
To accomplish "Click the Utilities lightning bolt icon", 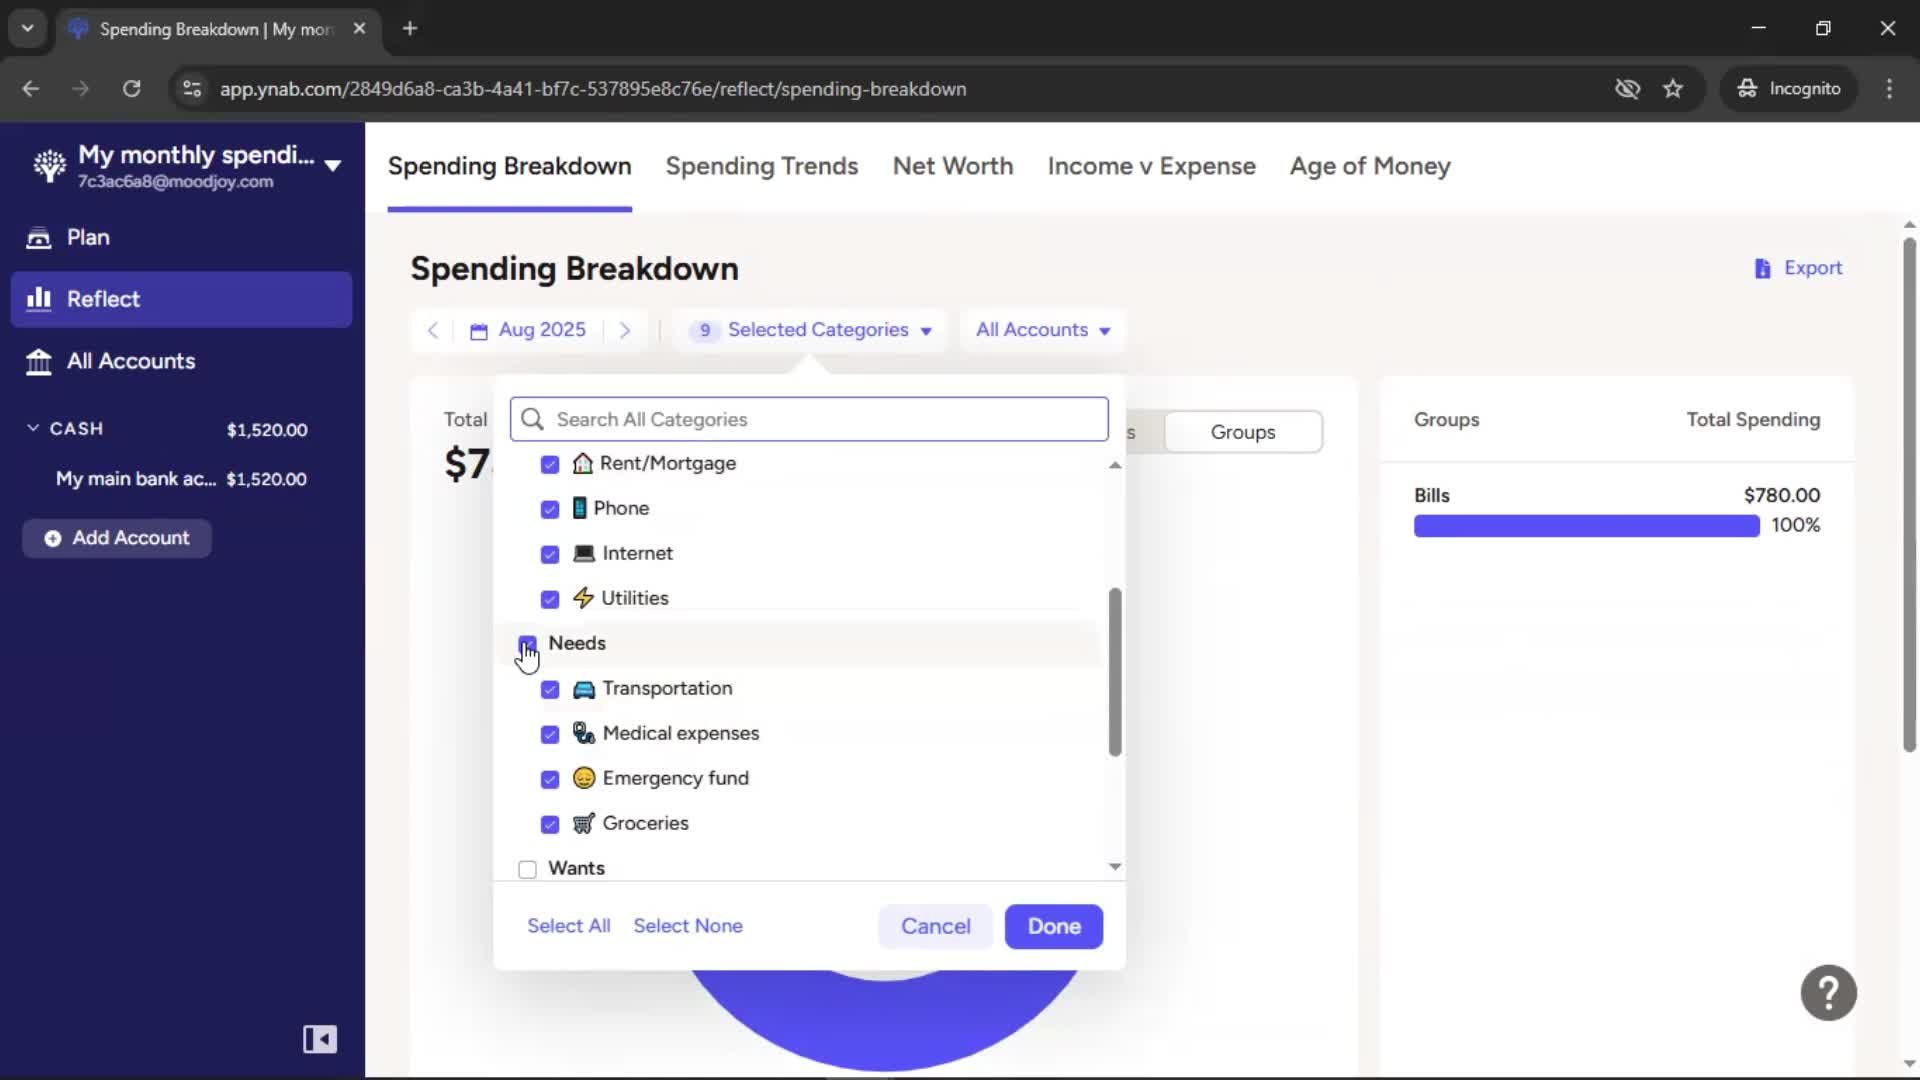I will coord(583,598).
